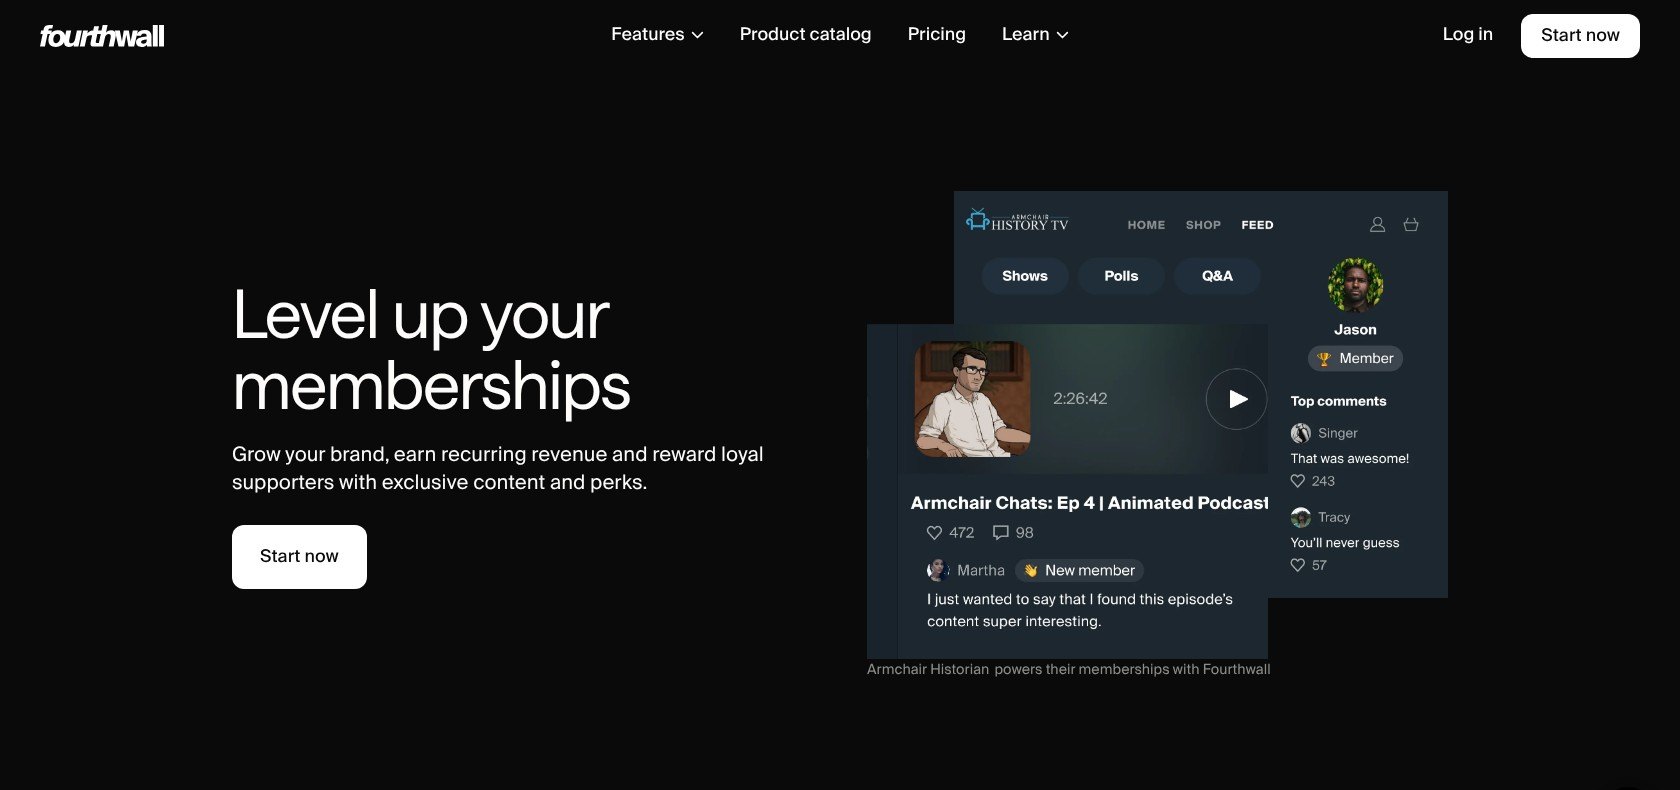Click the Member trophy badge
The image size is (1680, 790).
point(1355,358)
